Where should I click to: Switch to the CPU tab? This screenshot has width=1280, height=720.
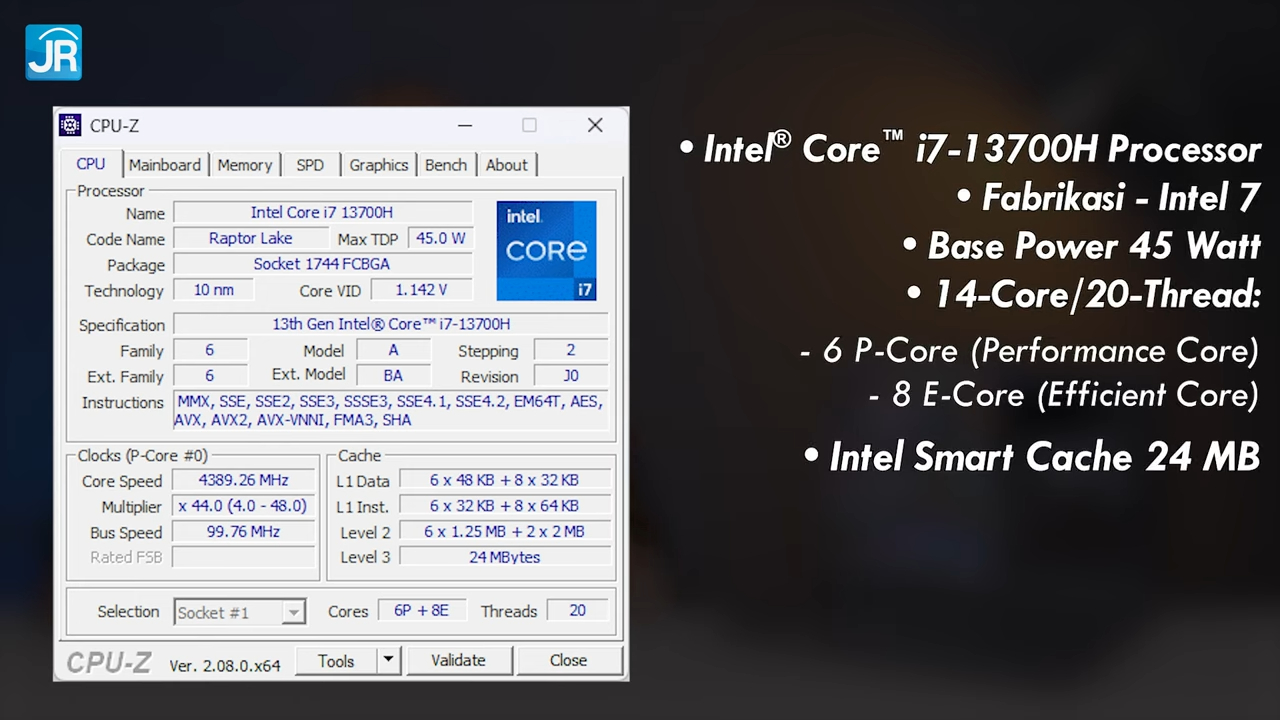91,164
